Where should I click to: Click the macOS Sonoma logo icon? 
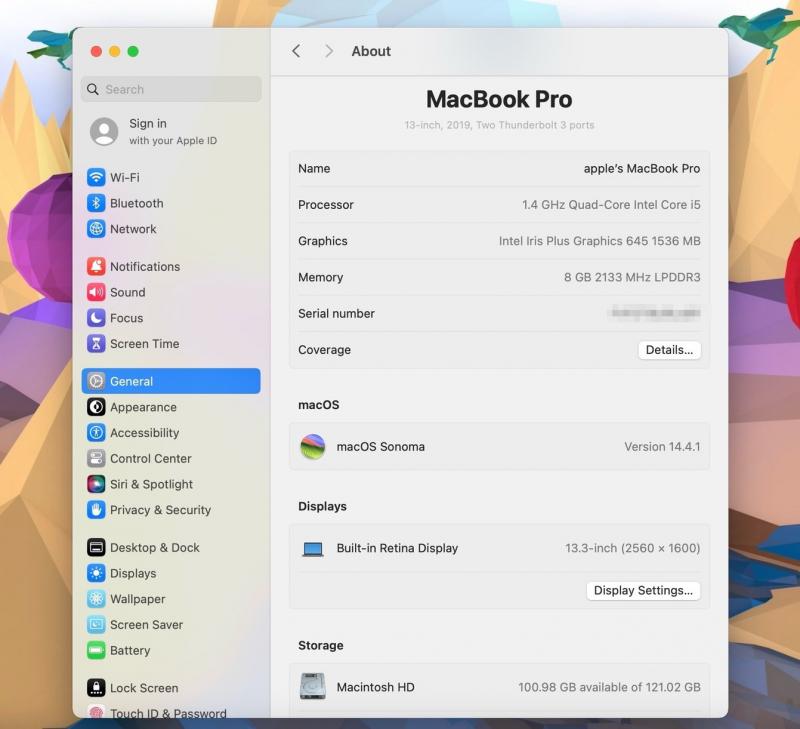click(313, 447)
